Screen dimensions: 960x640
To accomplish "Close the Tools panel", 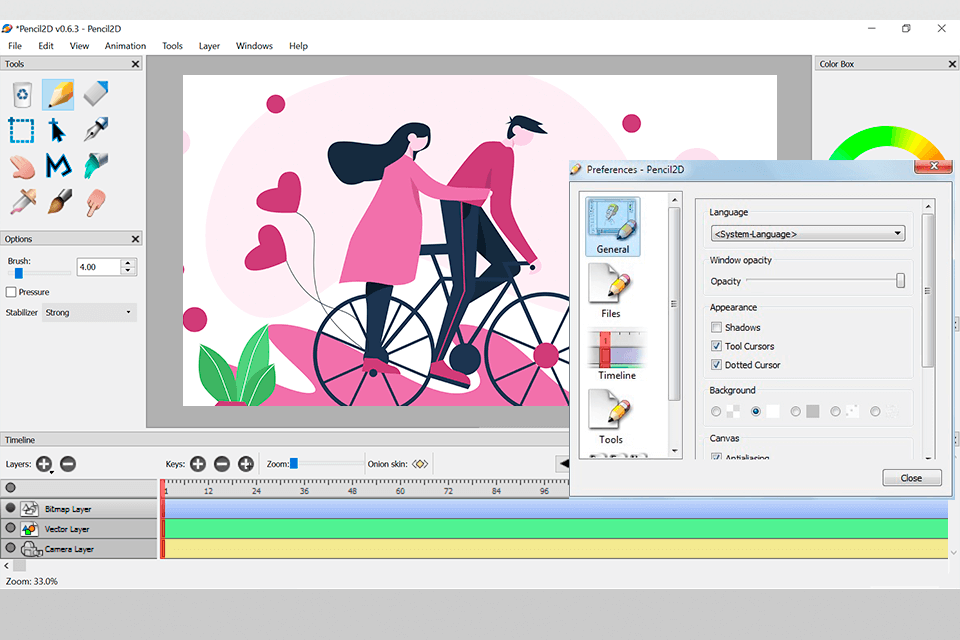I will pyautogui.click(x=136, y=64).
